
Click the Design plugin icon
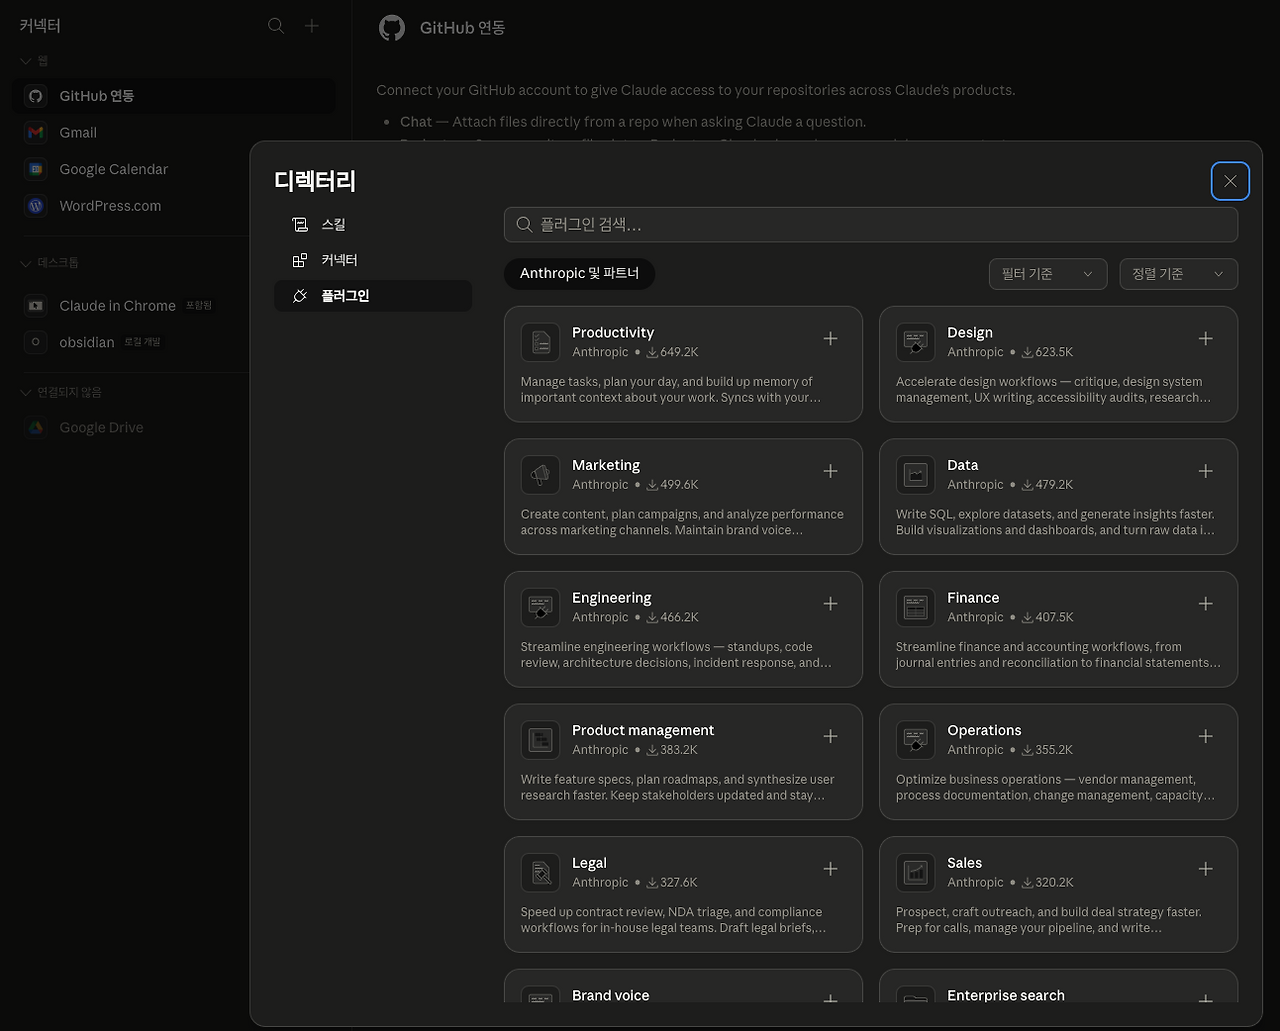pyautogui.click(x=915, y=342)
